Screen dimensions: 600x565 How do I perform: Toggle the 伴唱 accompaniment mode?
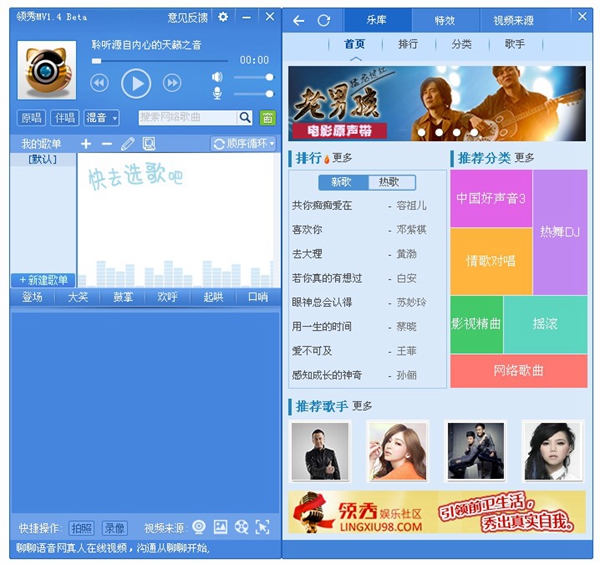click(64, 118)
